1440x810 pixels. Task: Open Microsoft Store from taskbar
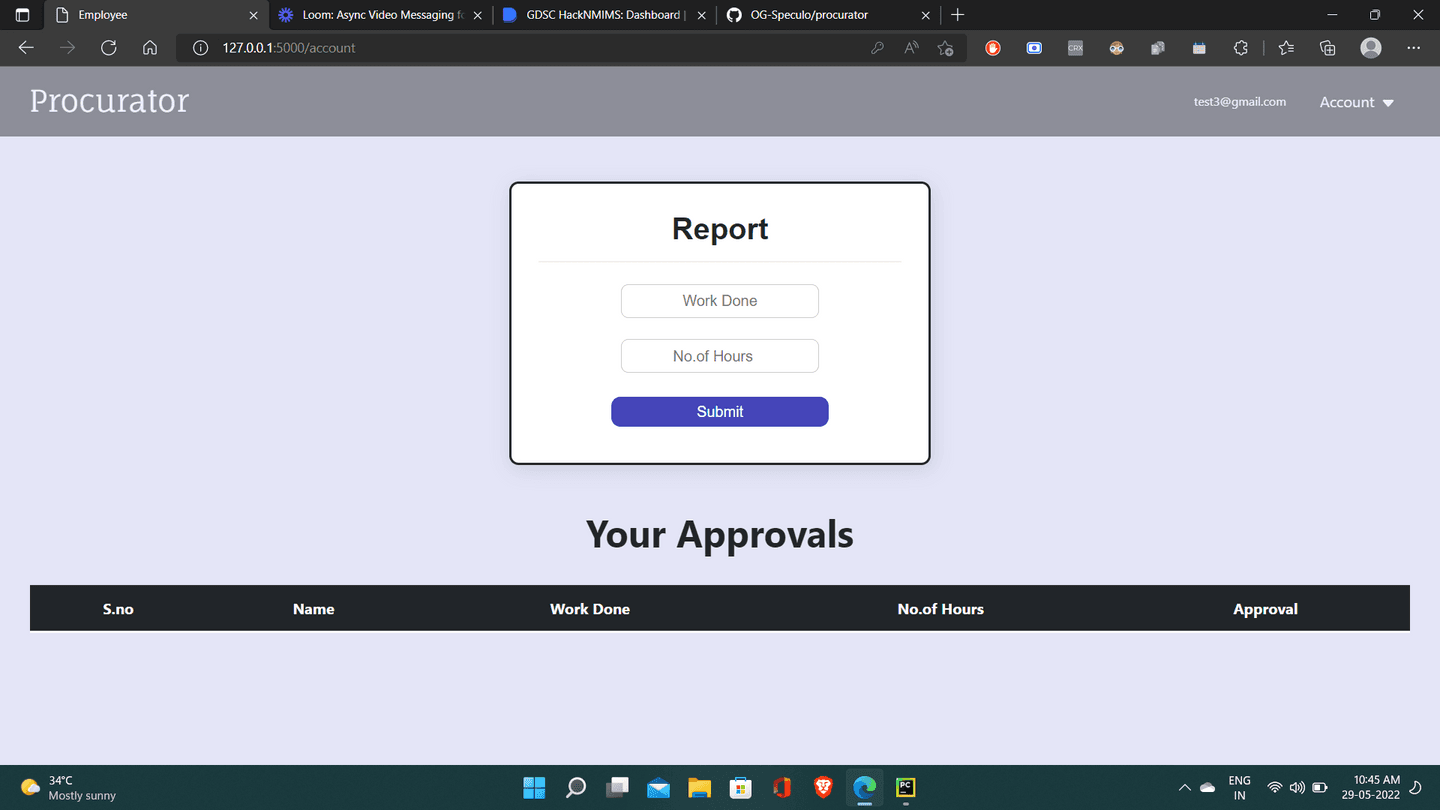[740, 788]
